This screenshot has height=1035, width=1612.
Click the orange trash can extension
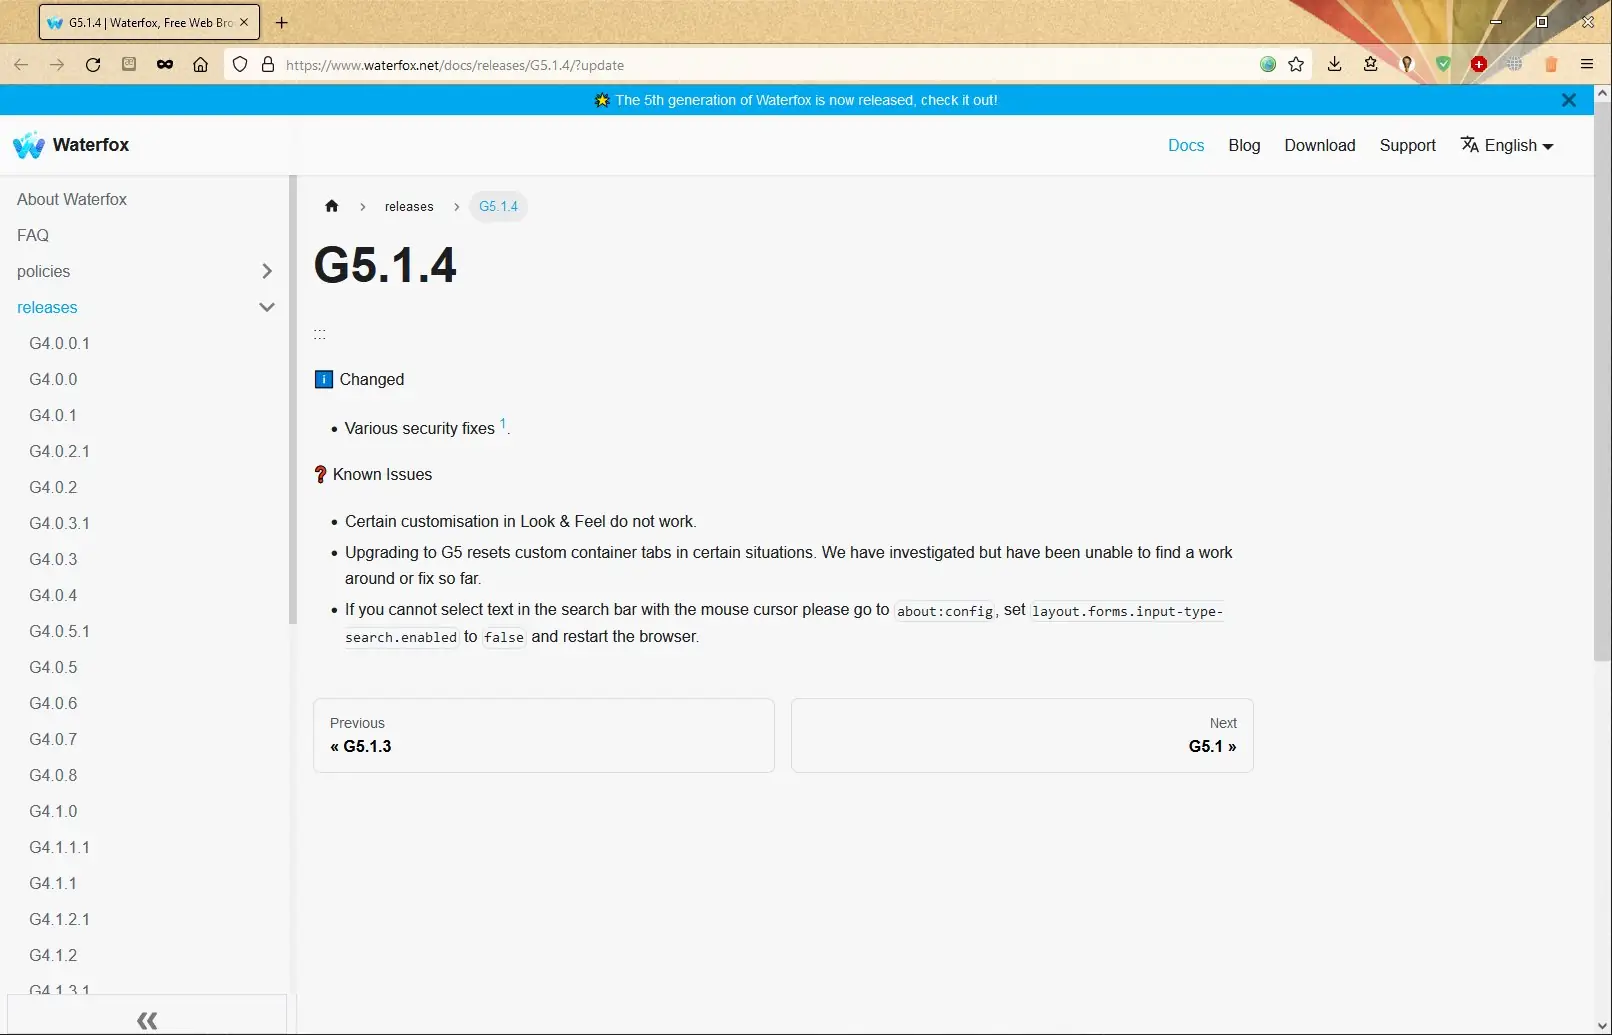click(1551, 65)
